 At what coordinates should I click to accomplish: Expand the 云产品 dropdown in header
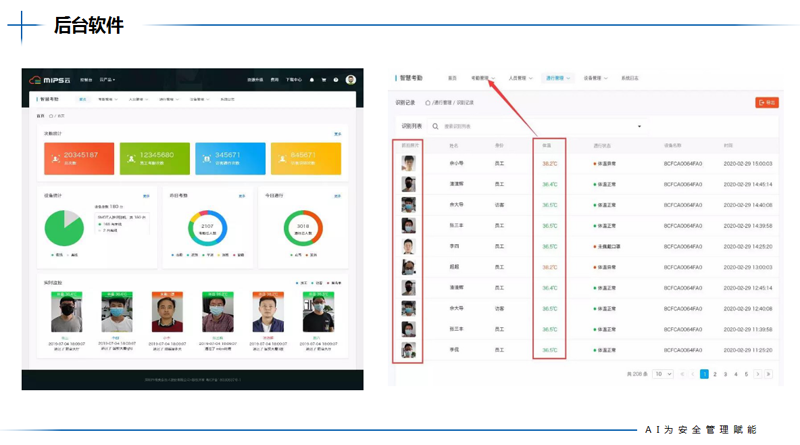tap(107, 80)
